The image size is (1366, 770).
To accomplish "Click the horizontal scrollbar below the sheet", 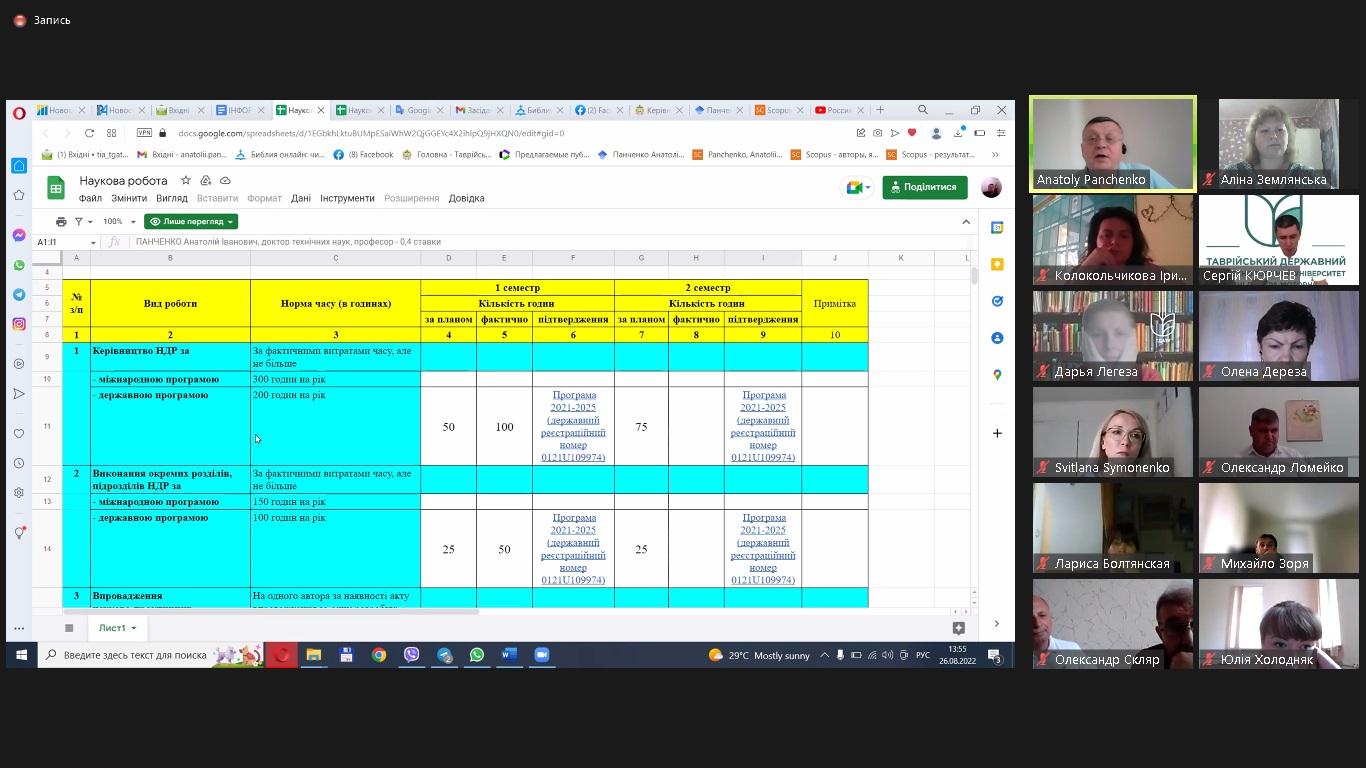I will [500, 611].
